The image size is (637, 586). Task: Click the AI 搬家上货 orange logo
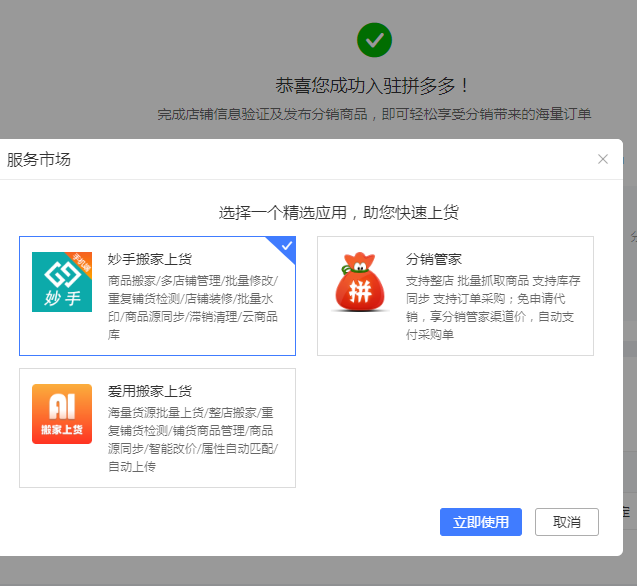[x=62, y=414]
